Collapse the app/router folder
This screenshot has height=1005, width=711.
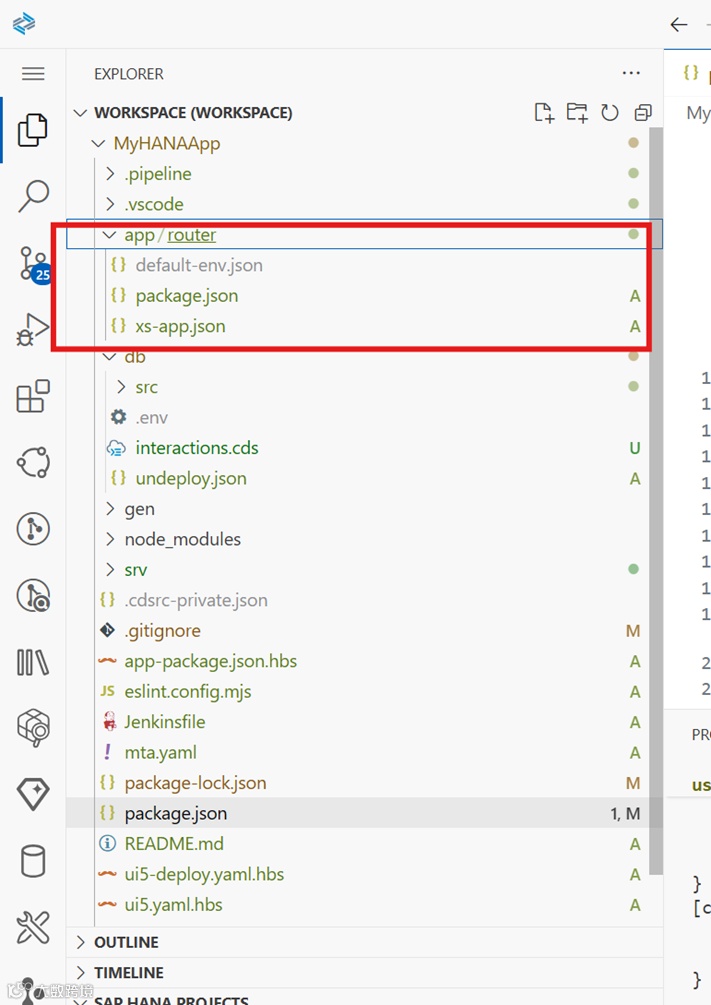point(110,235)
